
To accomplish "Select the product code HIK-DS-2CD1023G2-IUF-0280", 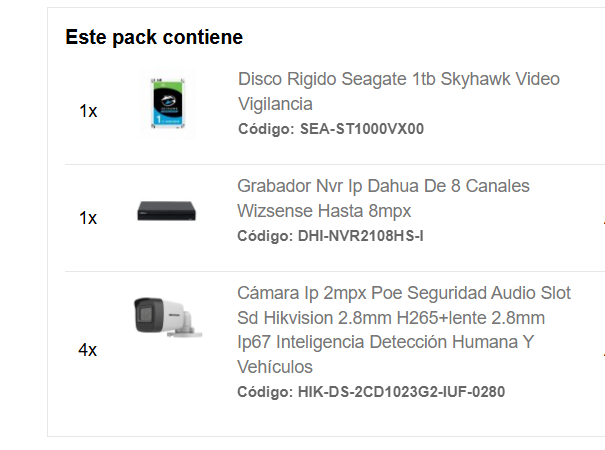I will (401, 392).
